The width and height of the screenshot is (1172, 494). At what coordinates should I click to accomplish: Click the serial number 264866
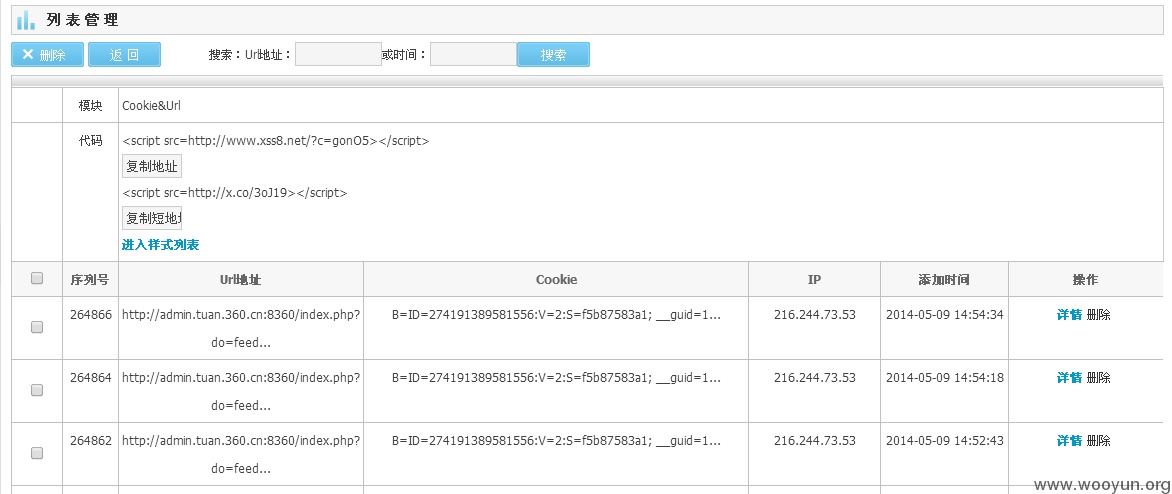click(x=90, y=315)
